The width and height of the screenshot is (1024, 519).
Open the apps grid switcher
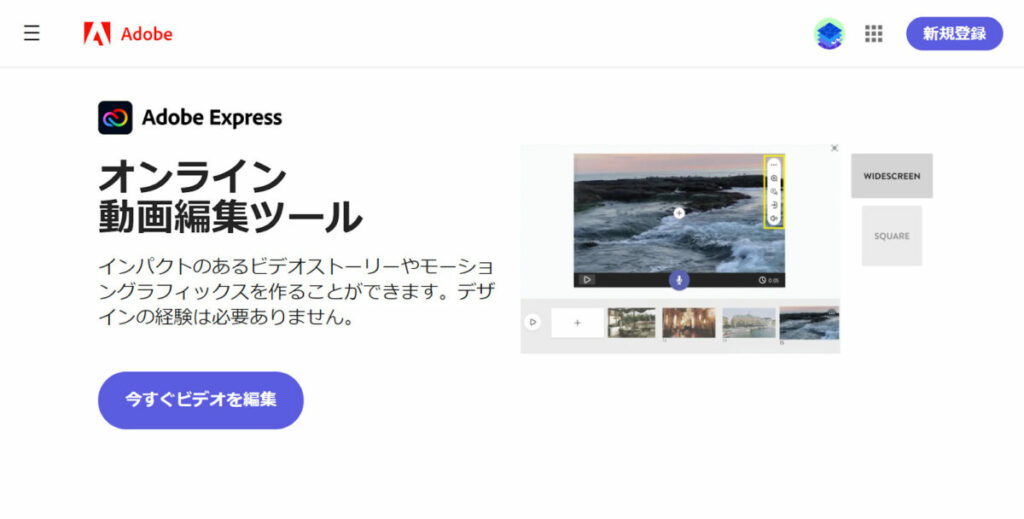(x=873, y=33)
